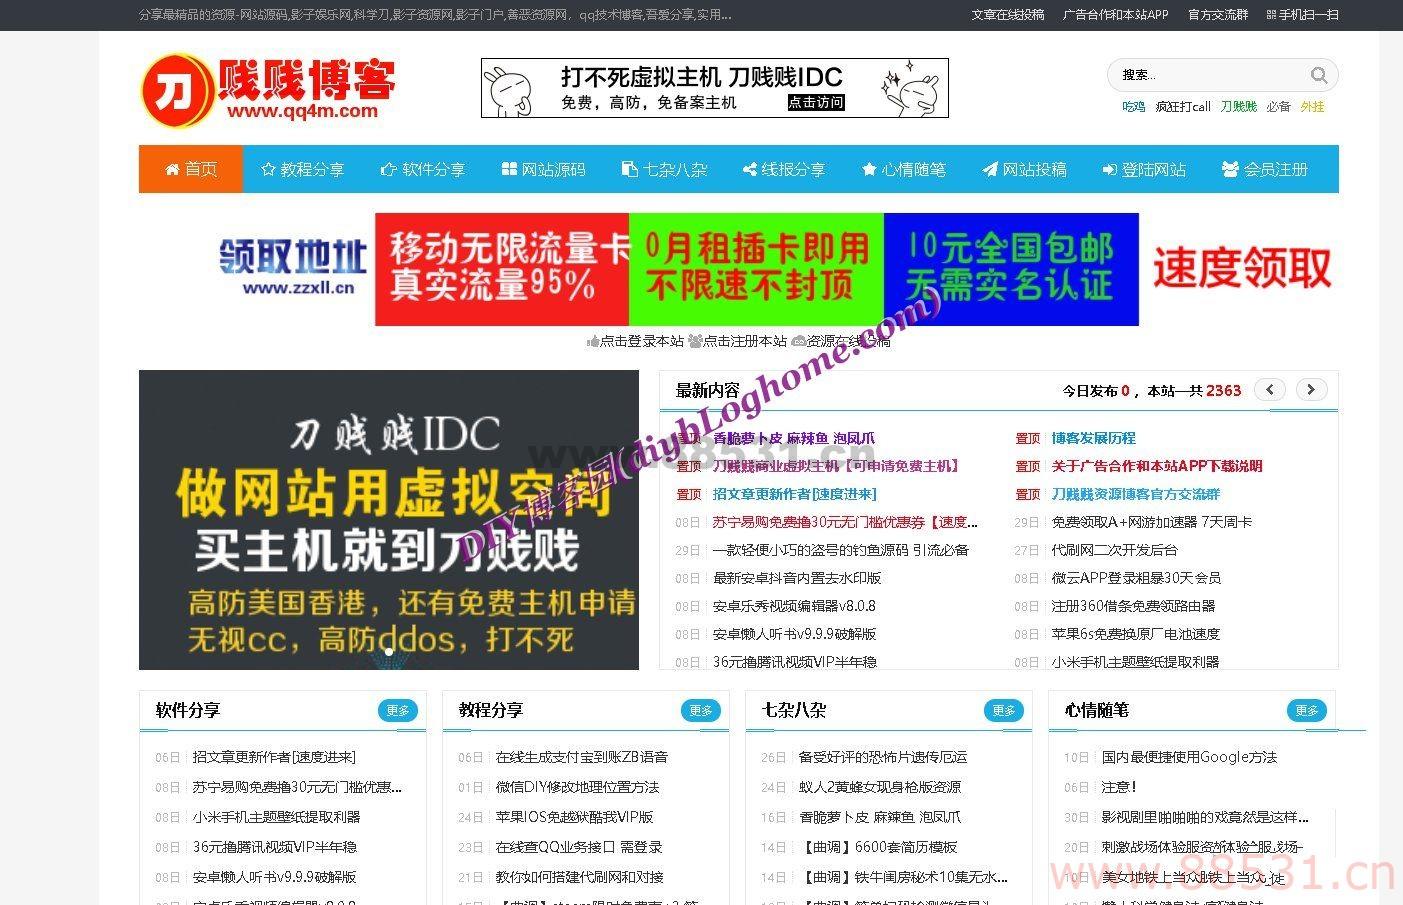Open 在线查QQ业务接口 需登录 post
Viewport: 1403px width, 905px height.
(x=579, y=847)
